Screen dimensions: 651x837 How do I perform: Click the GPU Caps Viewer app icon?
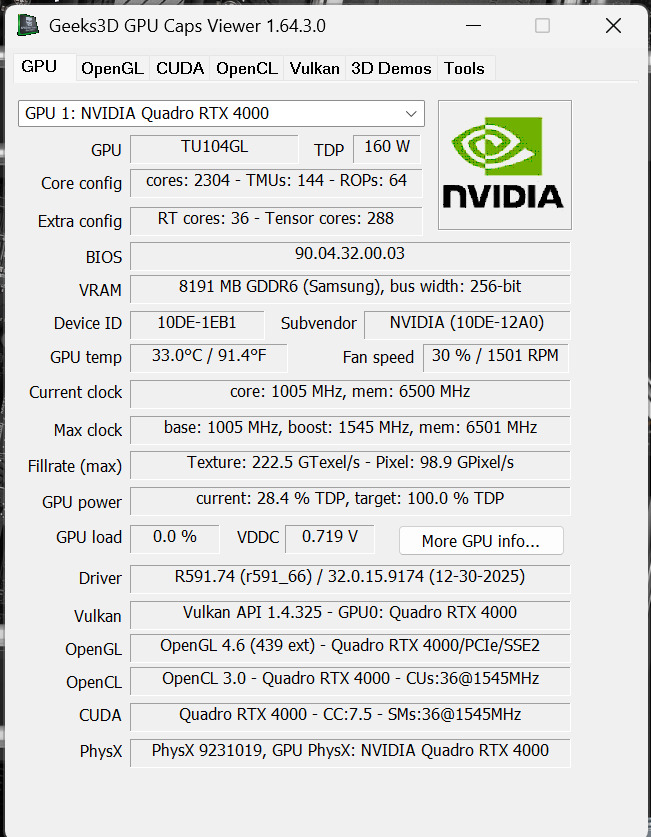click(28, 26)
